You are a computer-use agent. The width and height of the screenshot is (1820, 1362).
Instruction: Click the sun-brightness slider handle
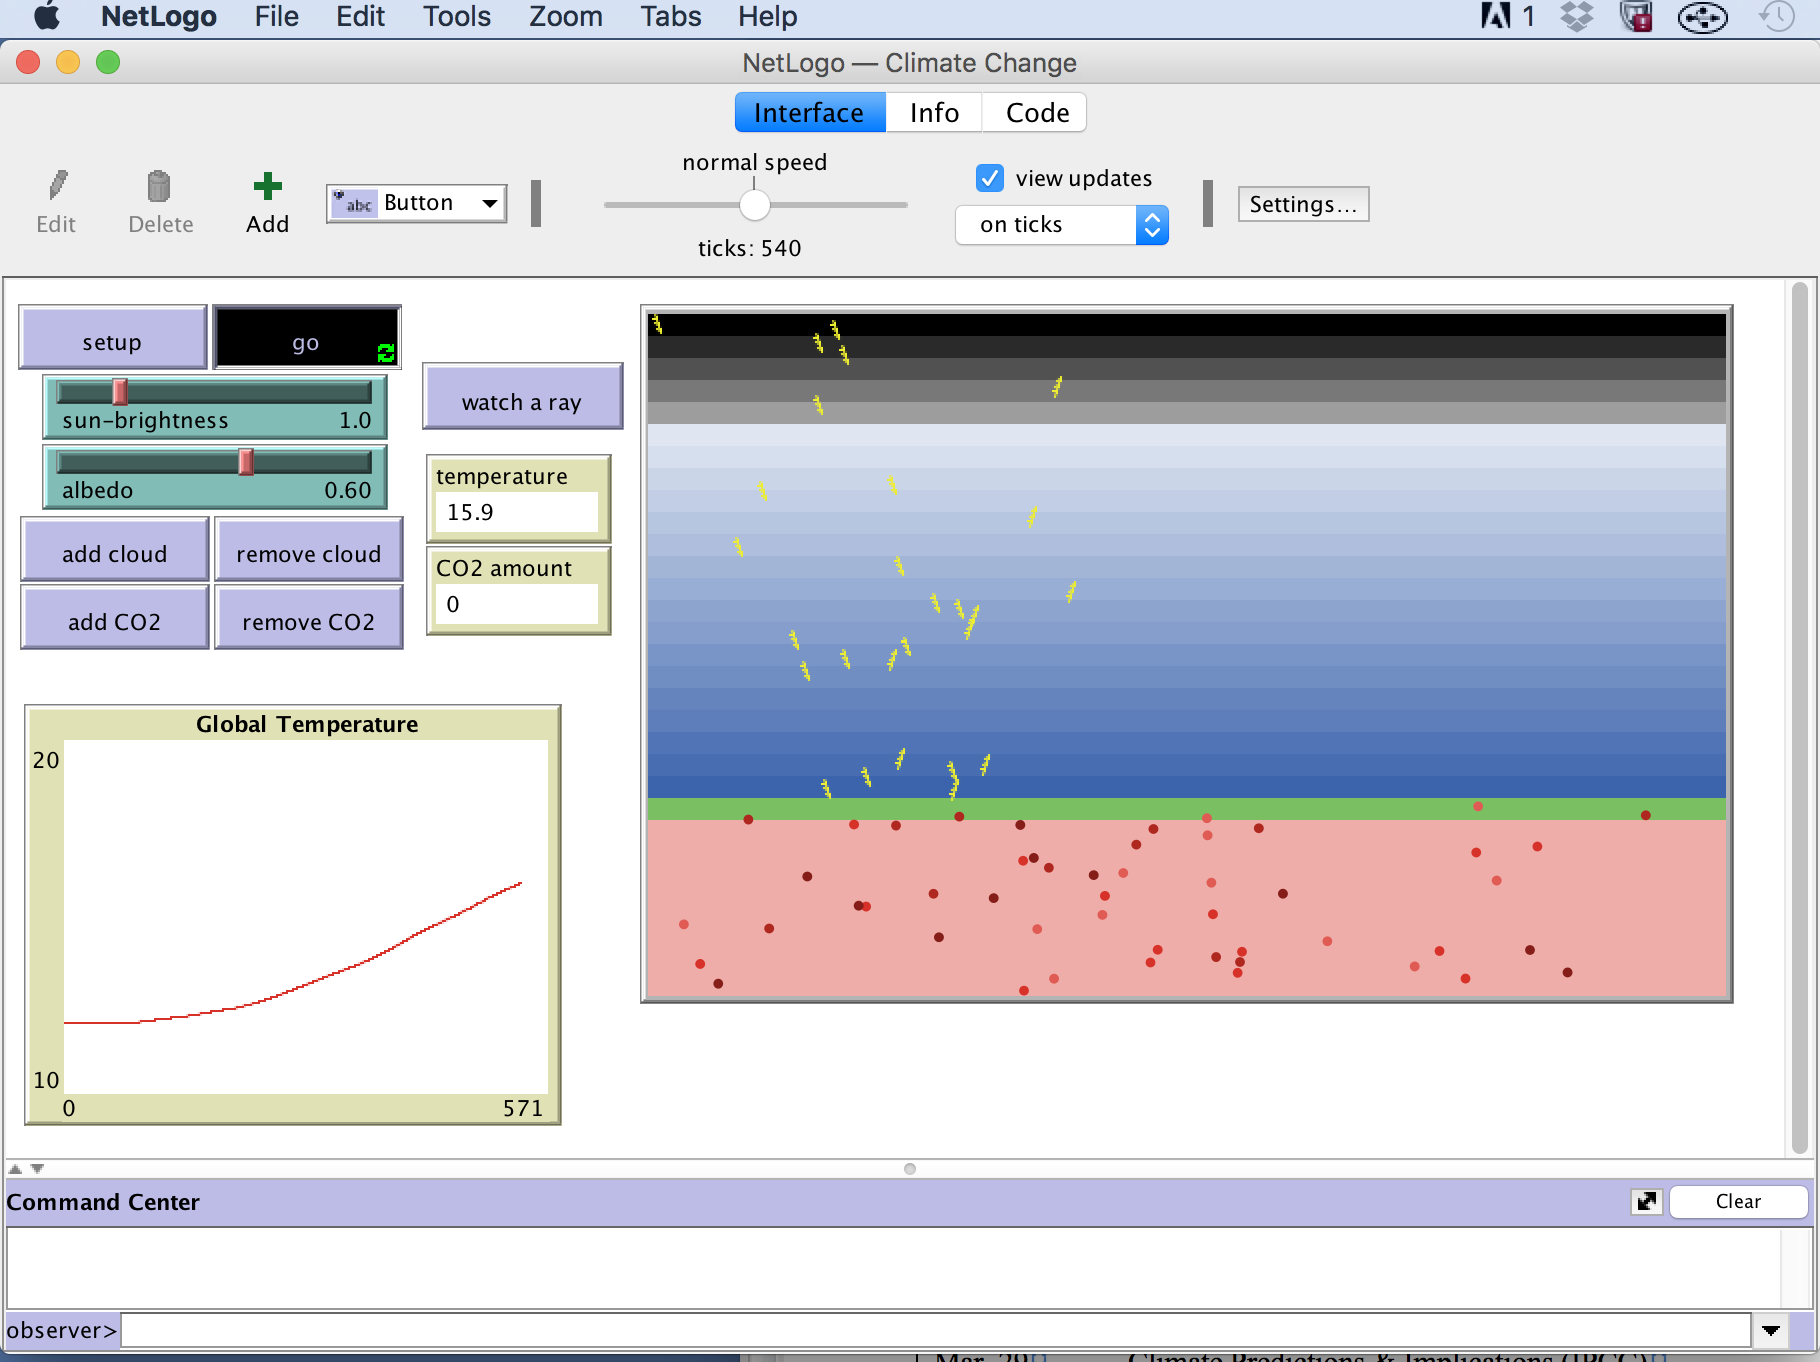(120, 391)
